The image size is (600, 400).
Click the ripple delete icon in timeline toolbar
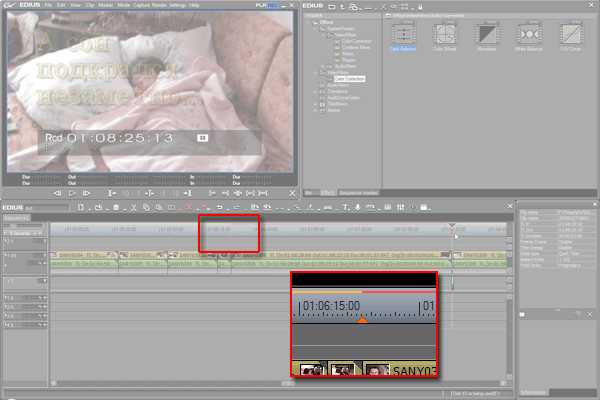pos(205,207)
